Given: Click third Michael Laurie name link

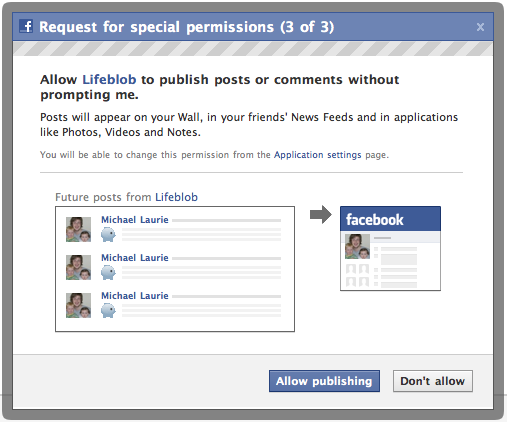Looking at the screenshot, I should 135,296.
